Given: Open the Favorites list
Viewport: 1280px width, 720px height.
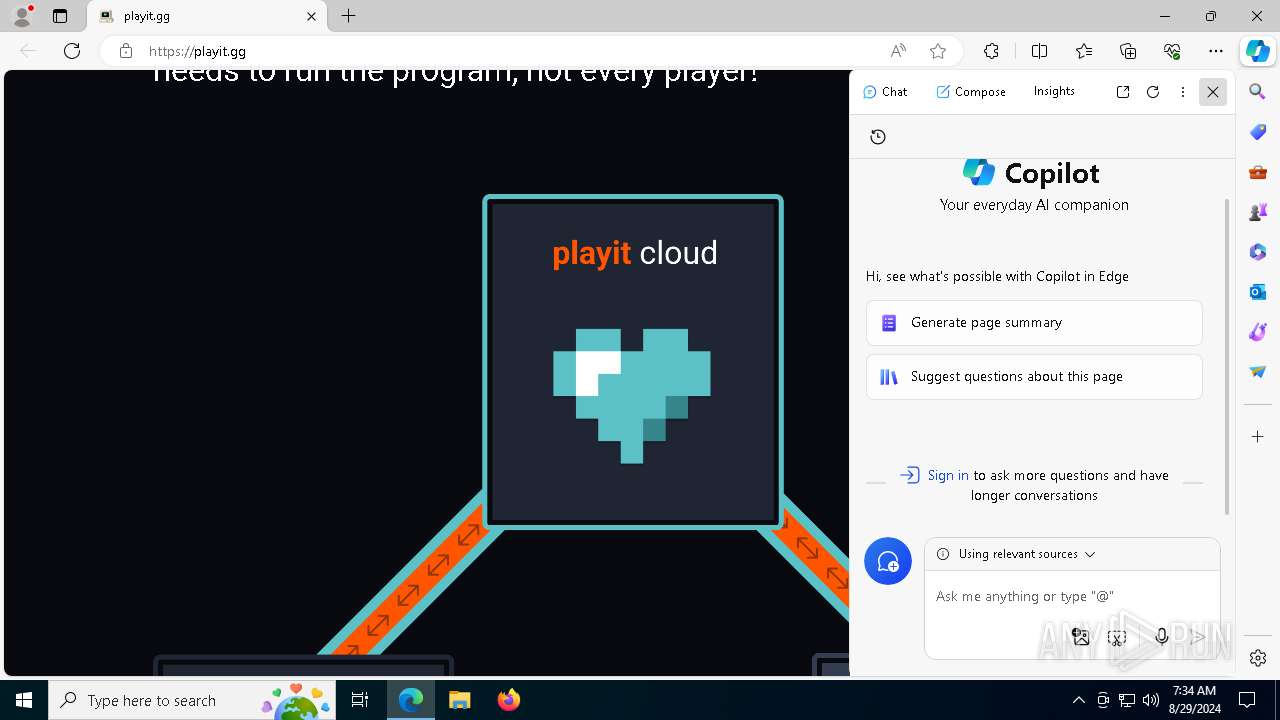Looking at the screenshot, I should click(1084, 51).
